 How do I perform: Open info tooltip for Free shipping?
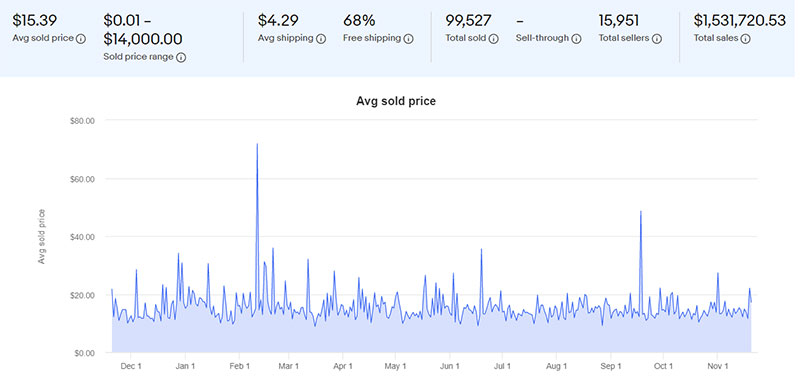[x=408, y=39]
